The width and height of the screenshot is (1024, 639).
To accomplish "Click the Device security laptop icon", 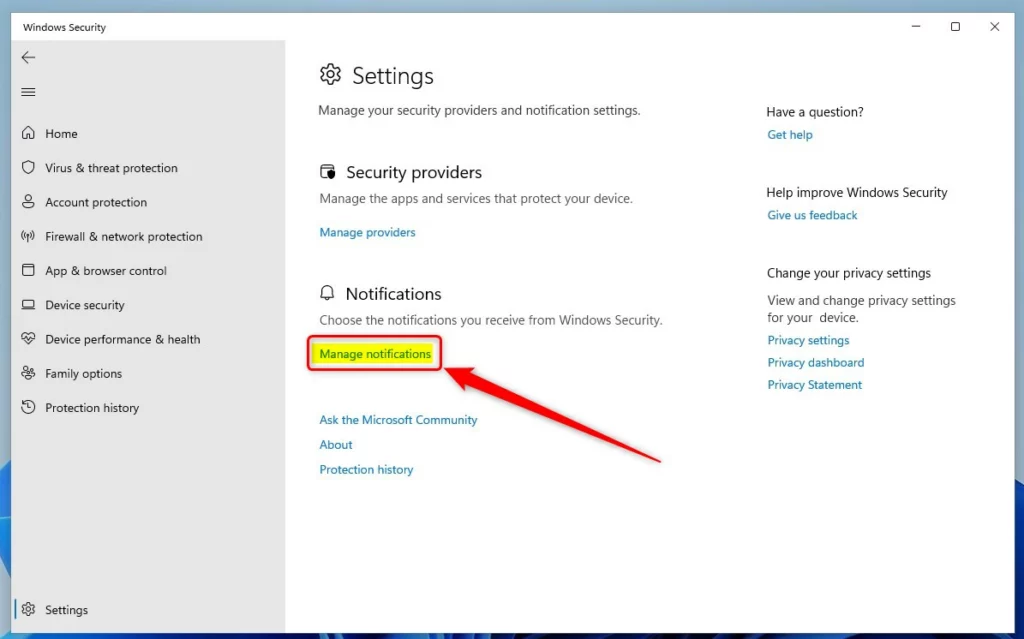I will tap(28, 304).
